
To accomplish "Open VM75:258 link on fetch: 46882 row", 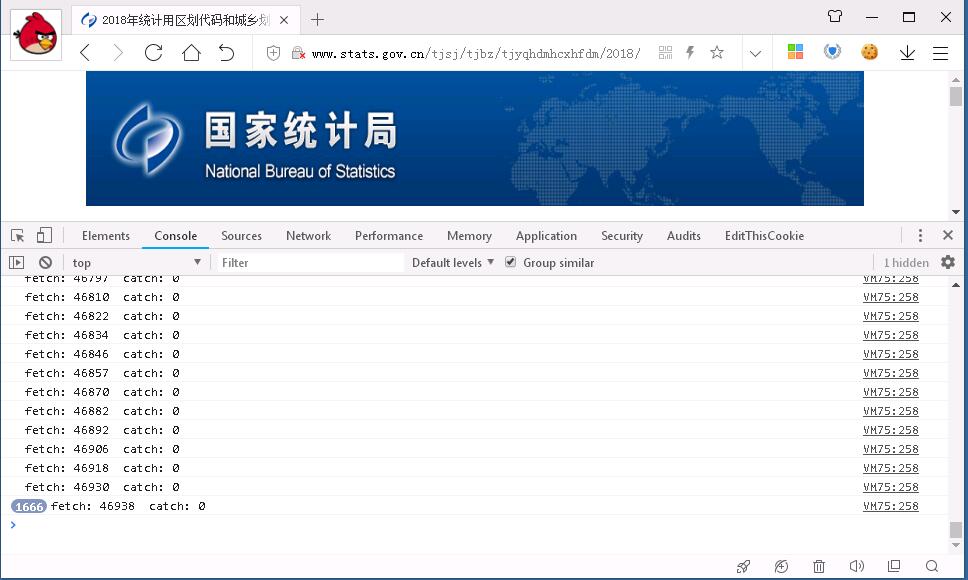I will coord(891,411).
